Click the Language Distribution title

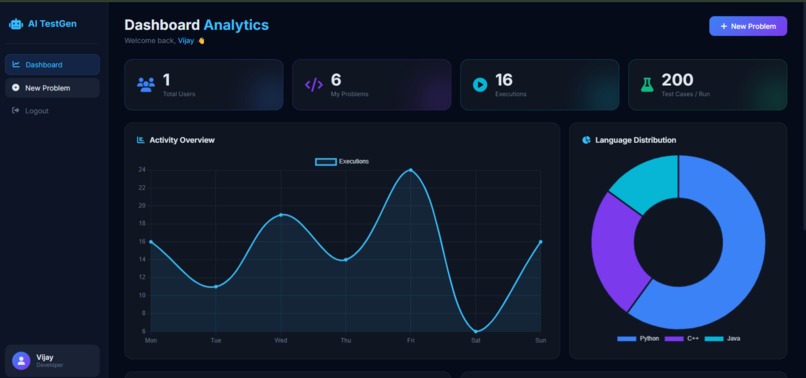tap(635, 140)
